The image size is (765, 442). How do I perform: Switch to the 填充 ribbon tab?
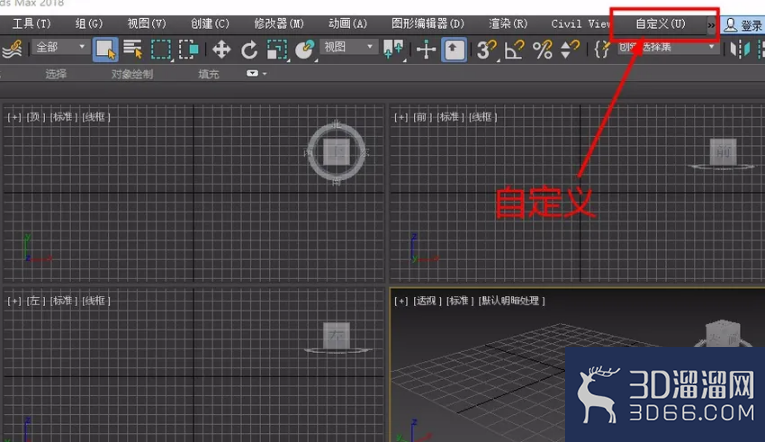click(x=208, y=74)
